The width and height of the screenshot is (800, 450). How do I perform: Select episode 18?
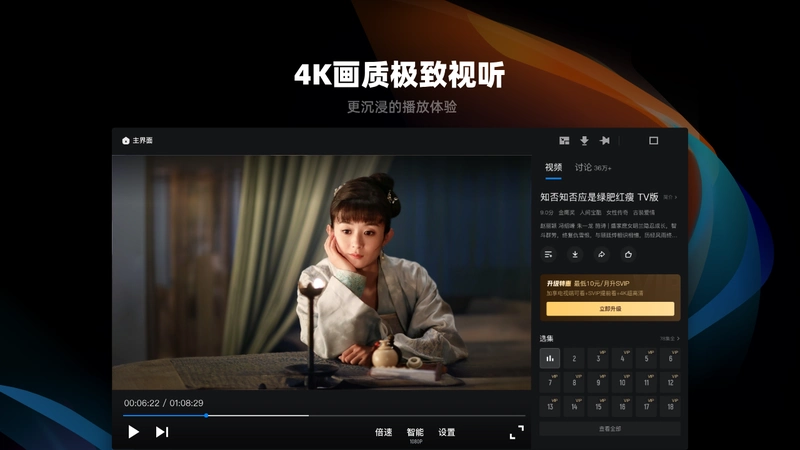670,406
